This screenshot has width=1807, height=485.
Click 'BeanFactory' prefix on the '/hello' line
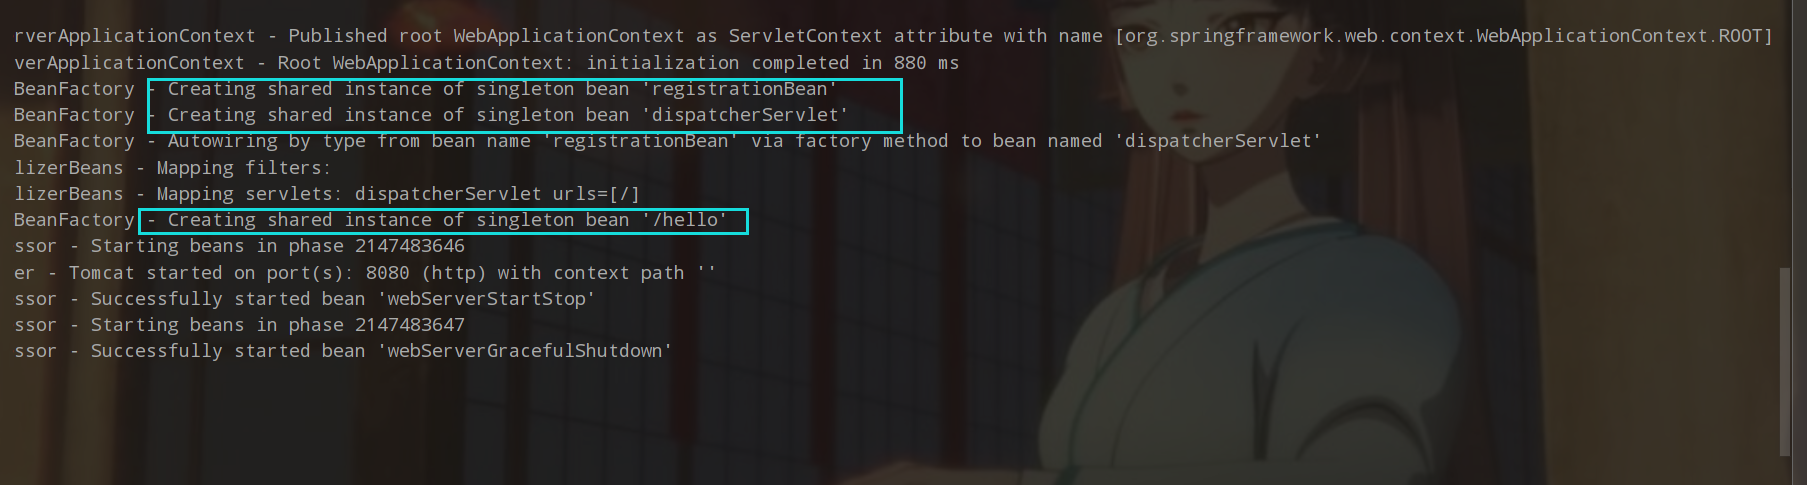tap(74, 220)
